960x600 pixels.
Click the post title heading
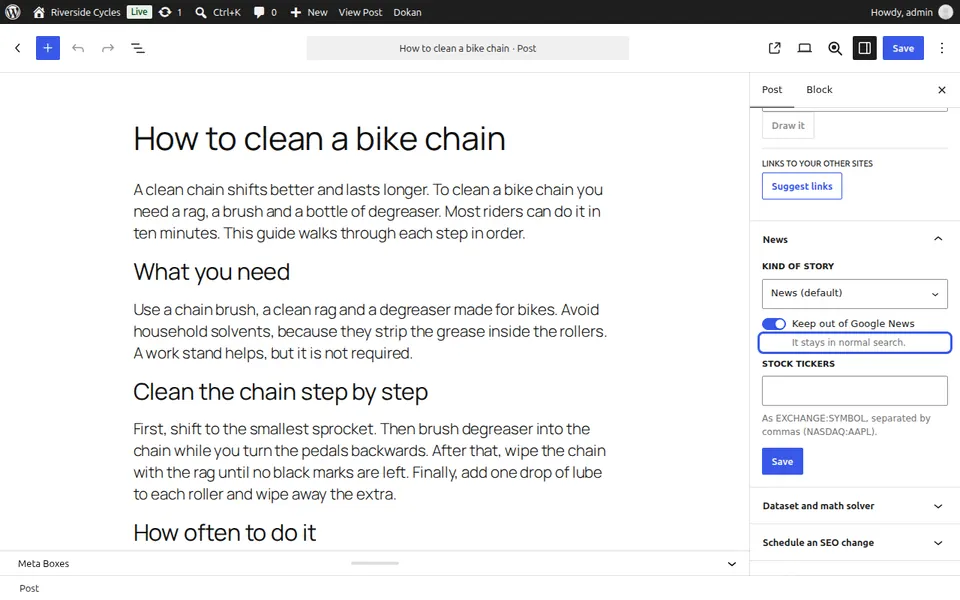tap(319, 139)
